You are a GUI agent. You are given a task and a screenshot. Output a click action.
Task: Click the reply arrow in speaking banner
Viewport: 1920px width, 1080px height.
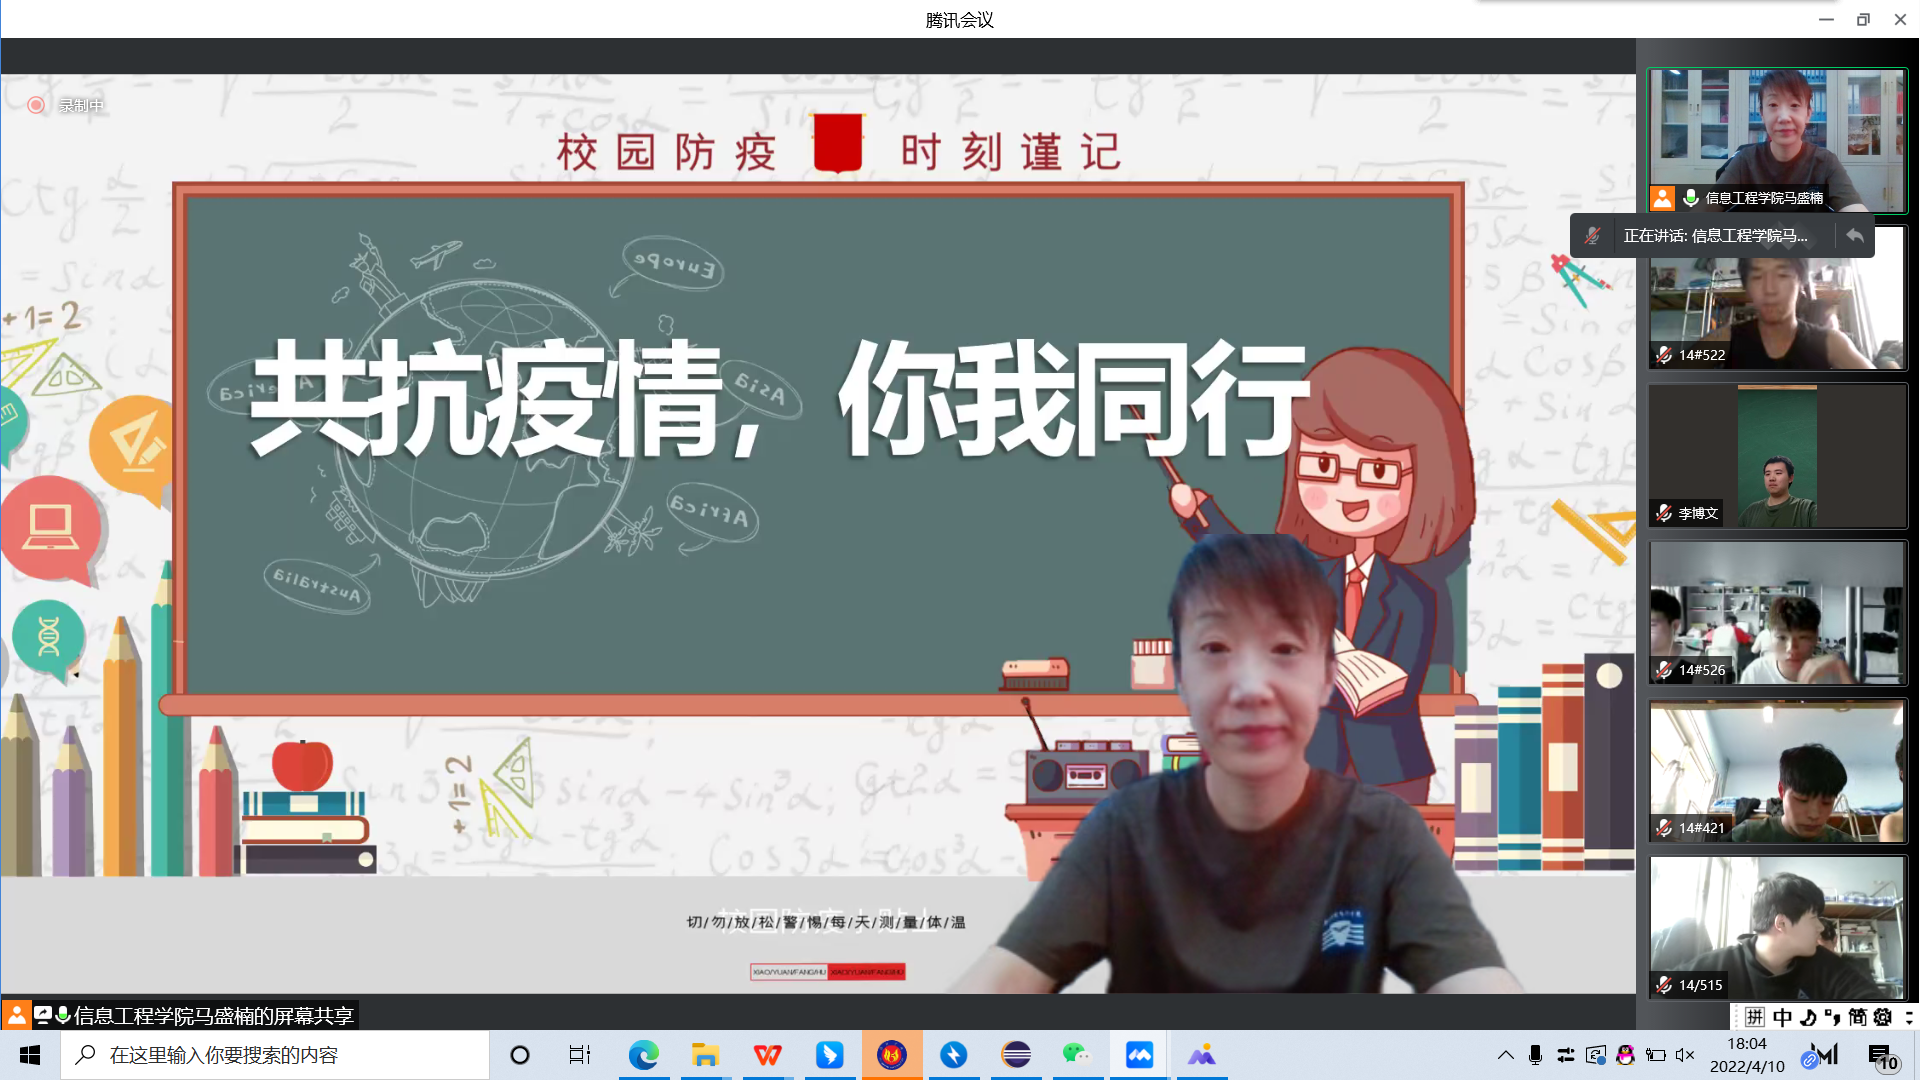coord(1855,236)
